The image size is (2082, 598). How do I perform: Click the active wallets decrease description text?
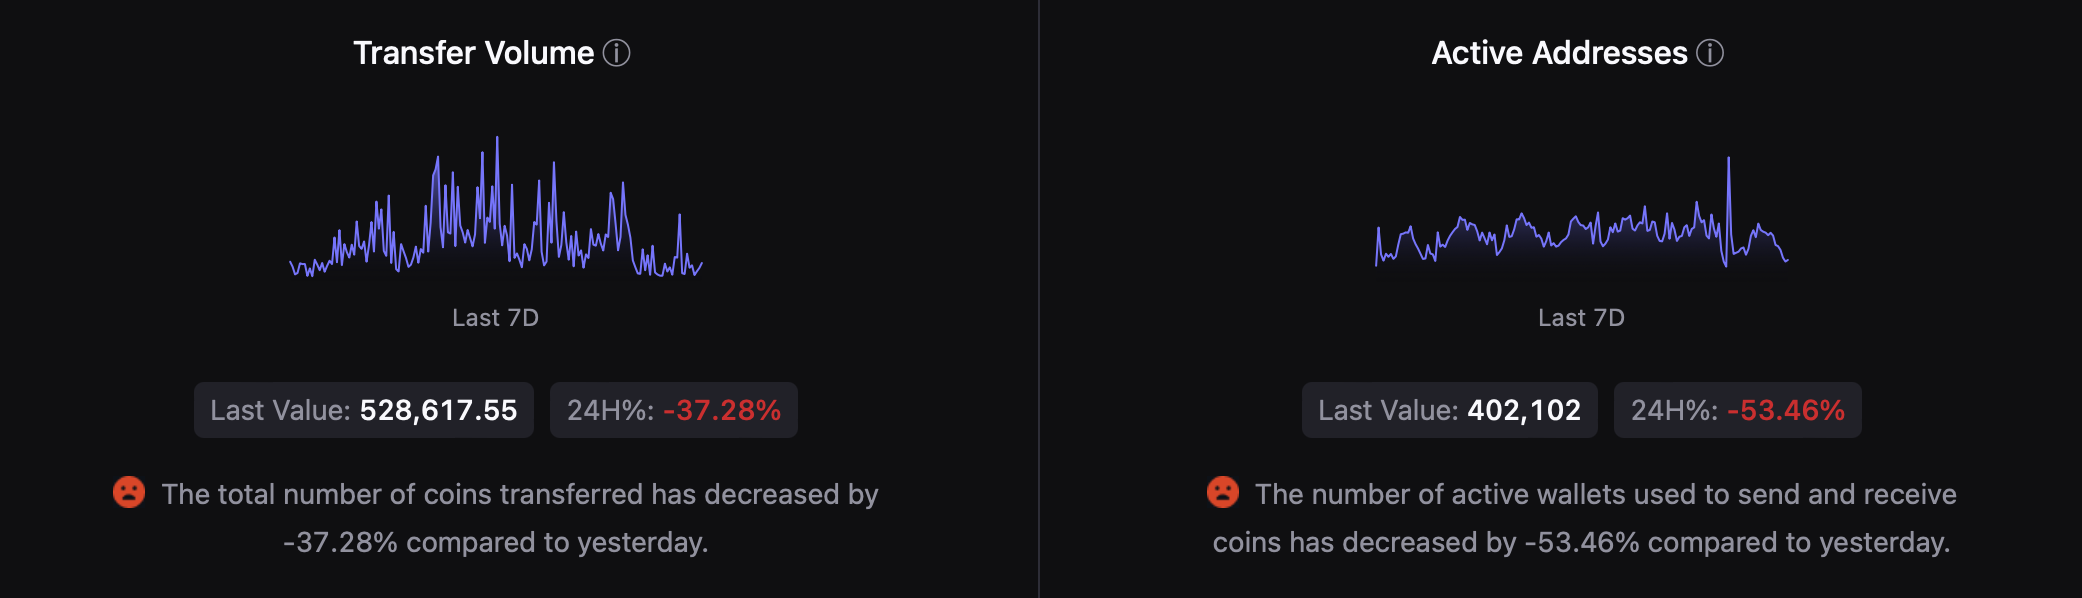coord(1604,518)
